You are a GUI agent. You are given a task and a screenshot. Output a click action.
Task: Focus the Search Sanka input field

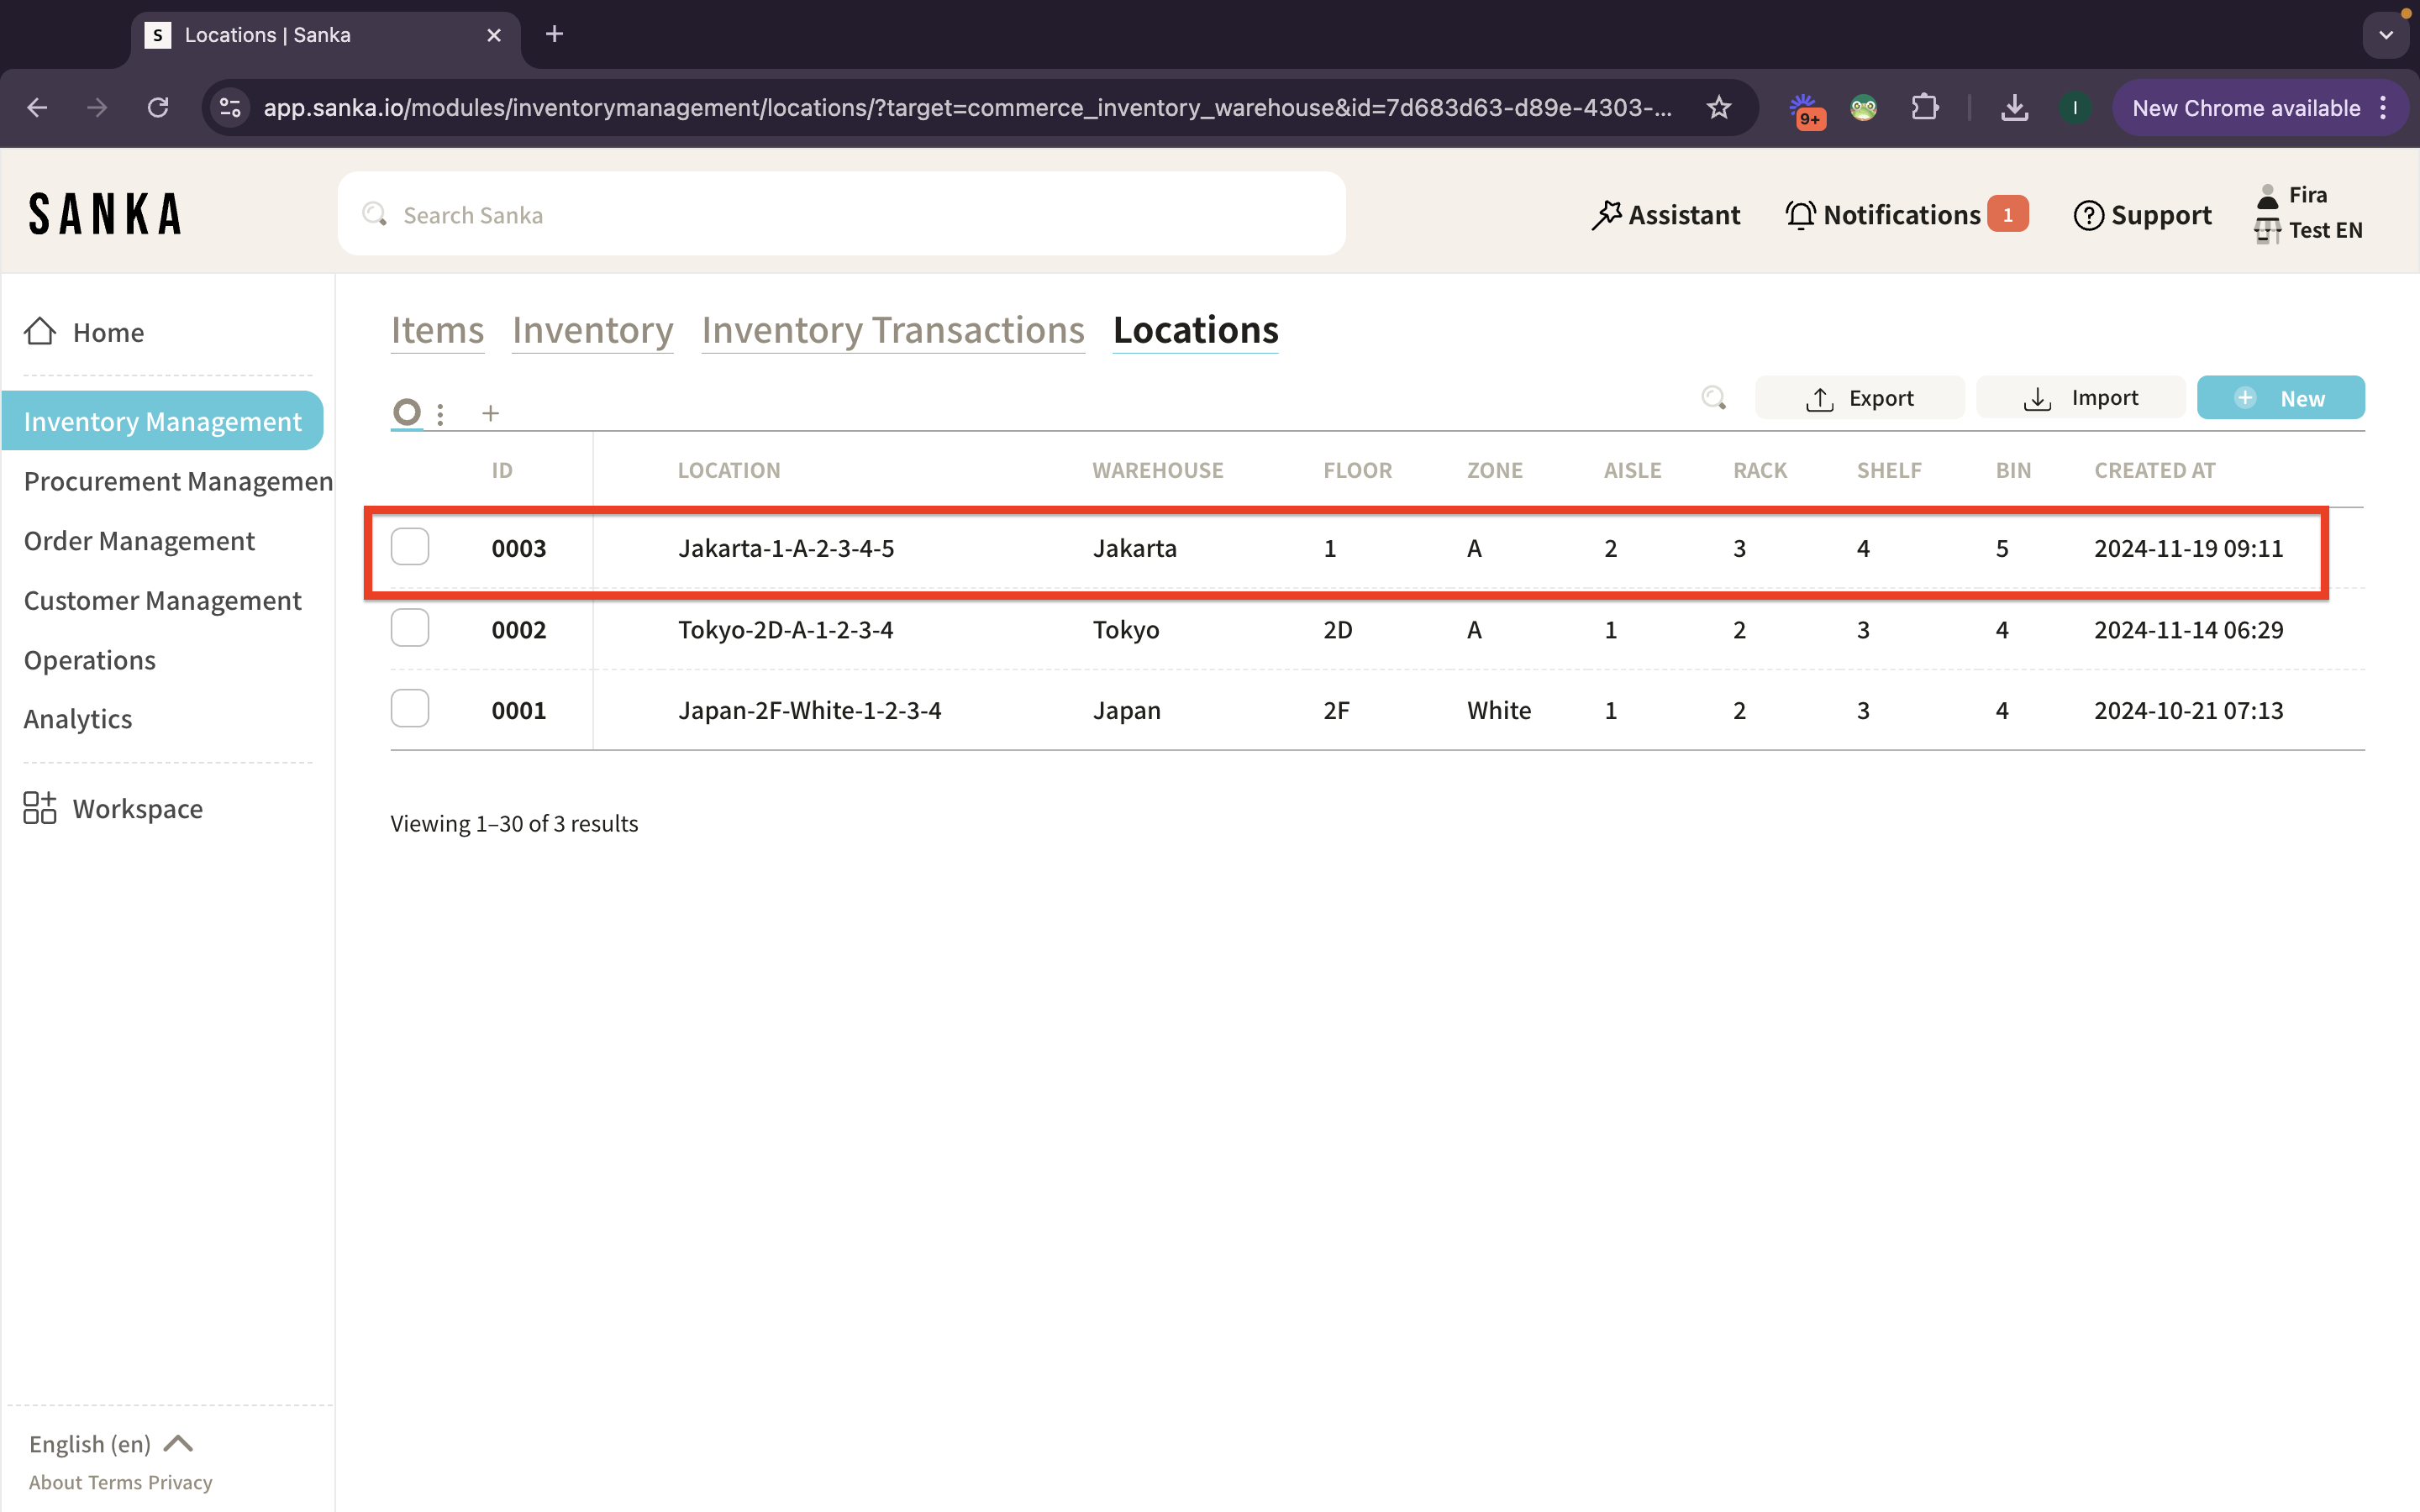[x=840, y=215]
